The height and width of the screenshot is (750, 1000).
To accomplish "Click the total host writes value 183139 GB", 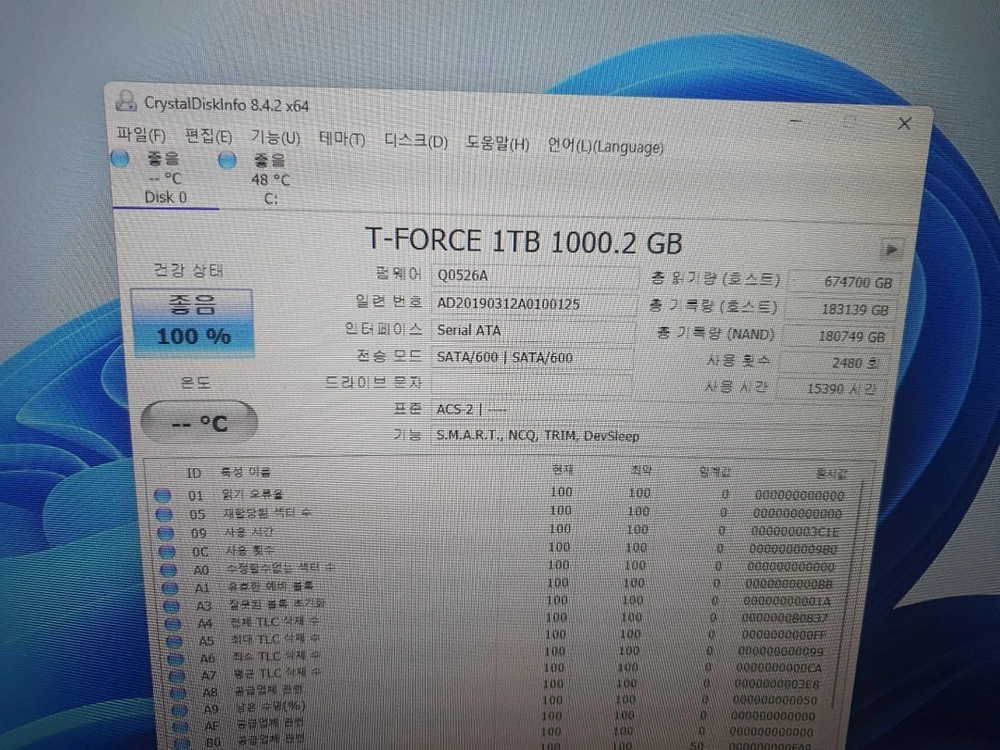I will pyautogui.click(x=839, y=309).
